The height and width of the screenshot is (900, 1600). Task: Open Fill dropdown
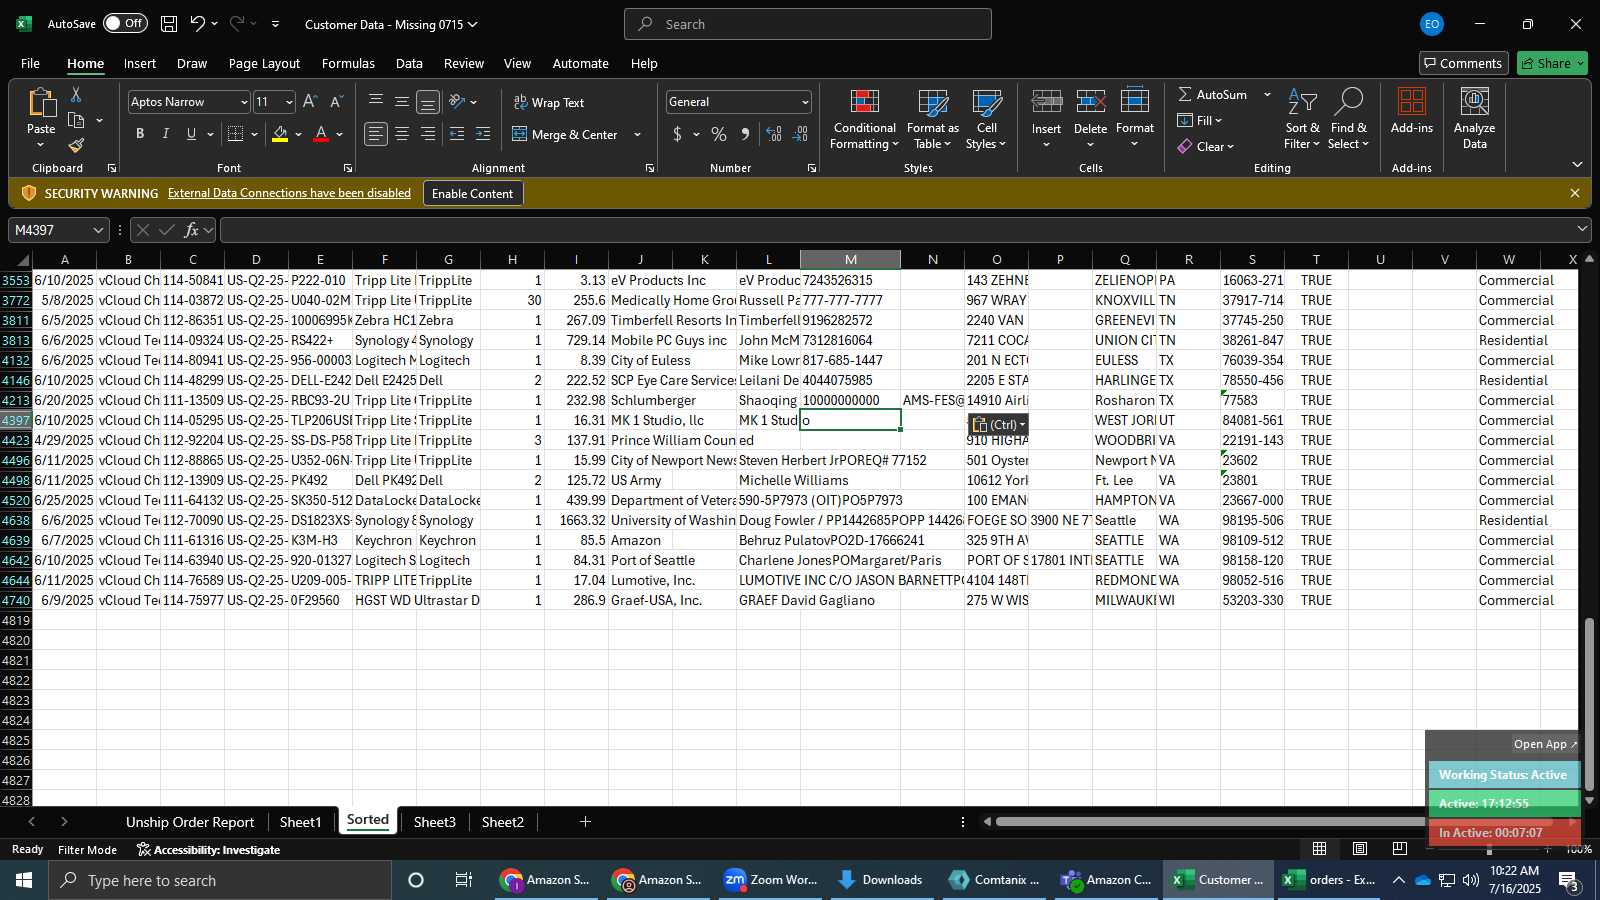coord(1200,120)
